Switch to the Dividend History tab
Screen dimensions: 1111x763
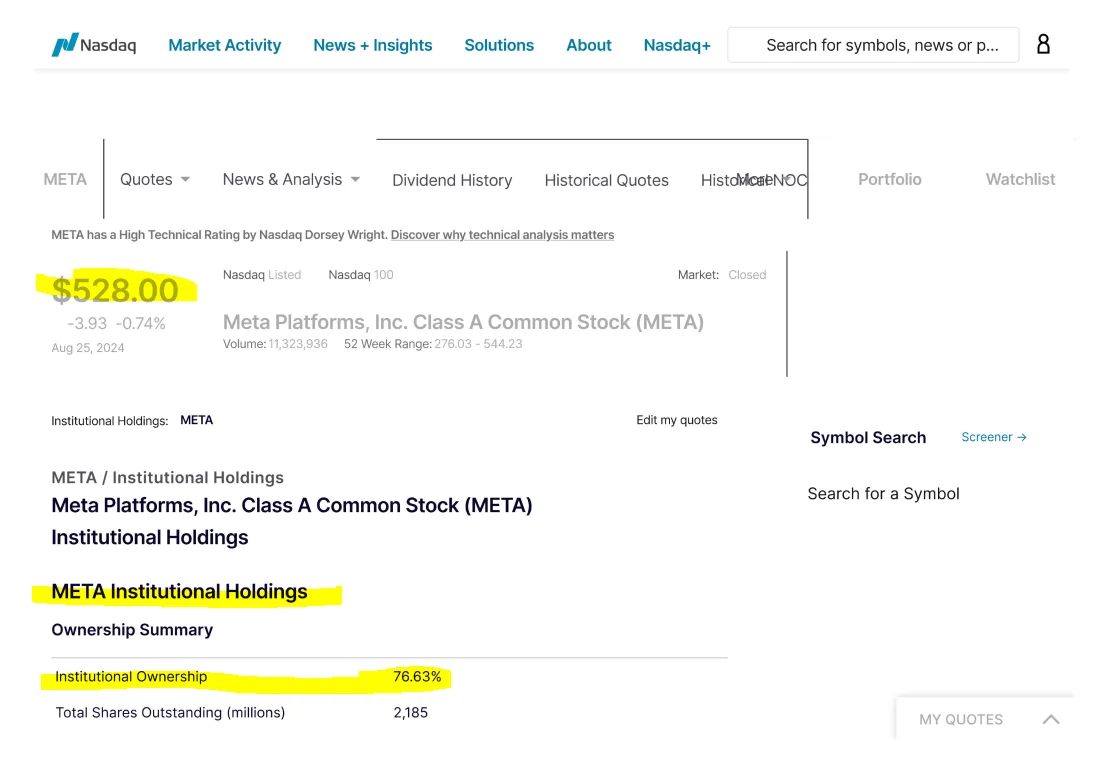tap(452, 180)
